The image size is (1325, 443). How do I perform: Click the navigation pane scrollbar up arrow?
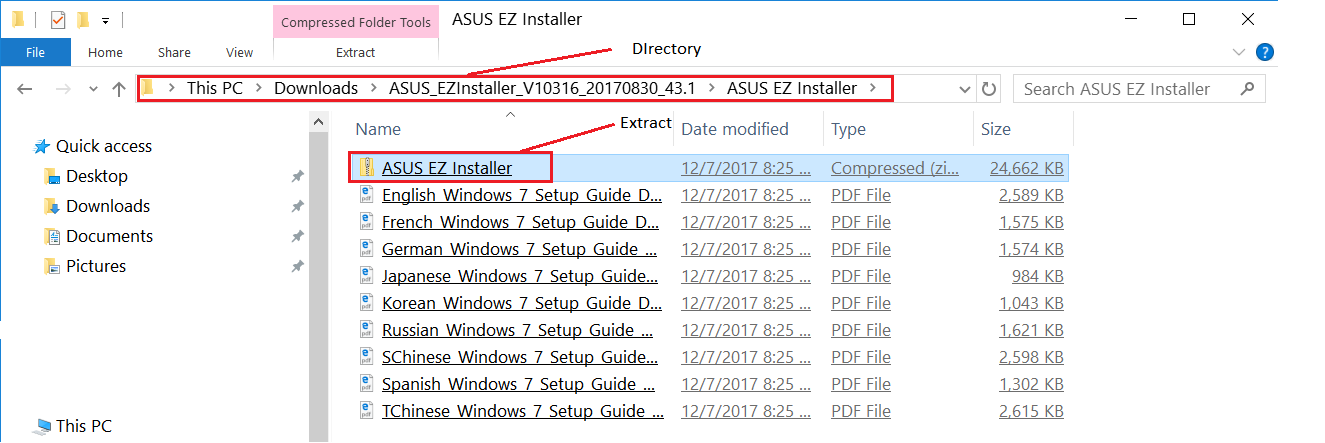click(x=319, y=122)
